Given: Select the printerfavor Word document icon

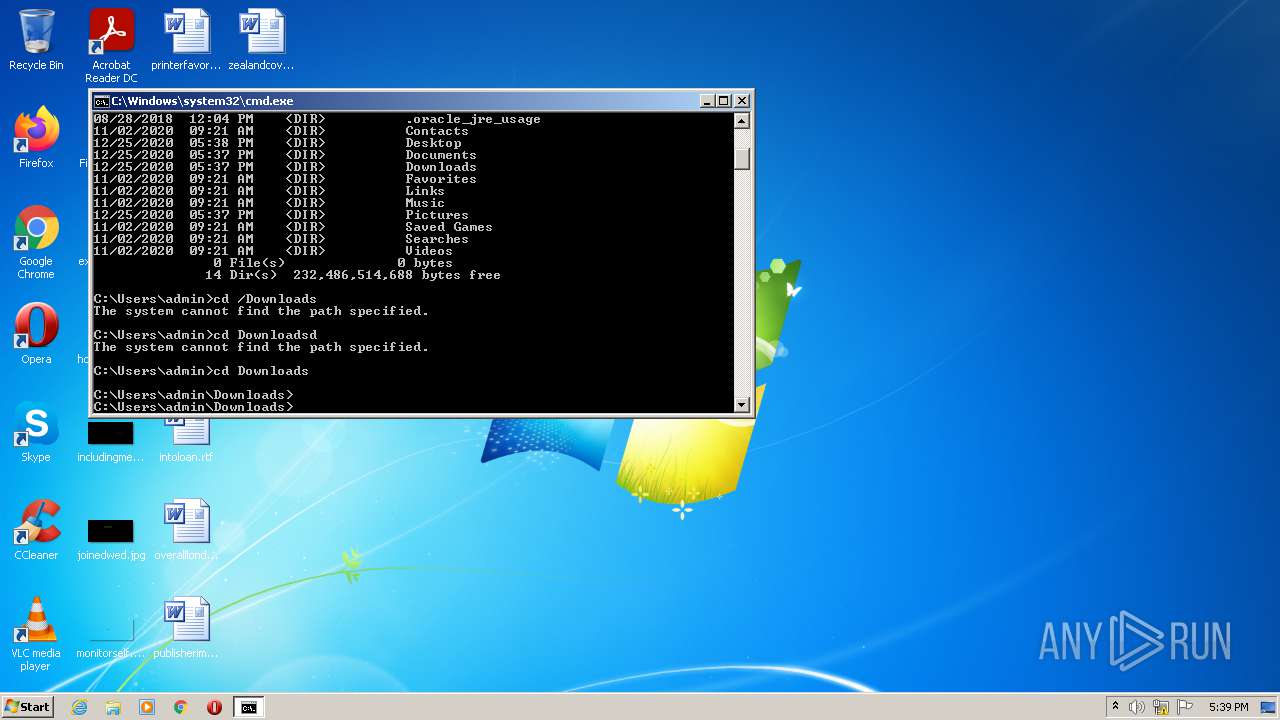Looking at the screenshot, I should (x=187, y=40).
